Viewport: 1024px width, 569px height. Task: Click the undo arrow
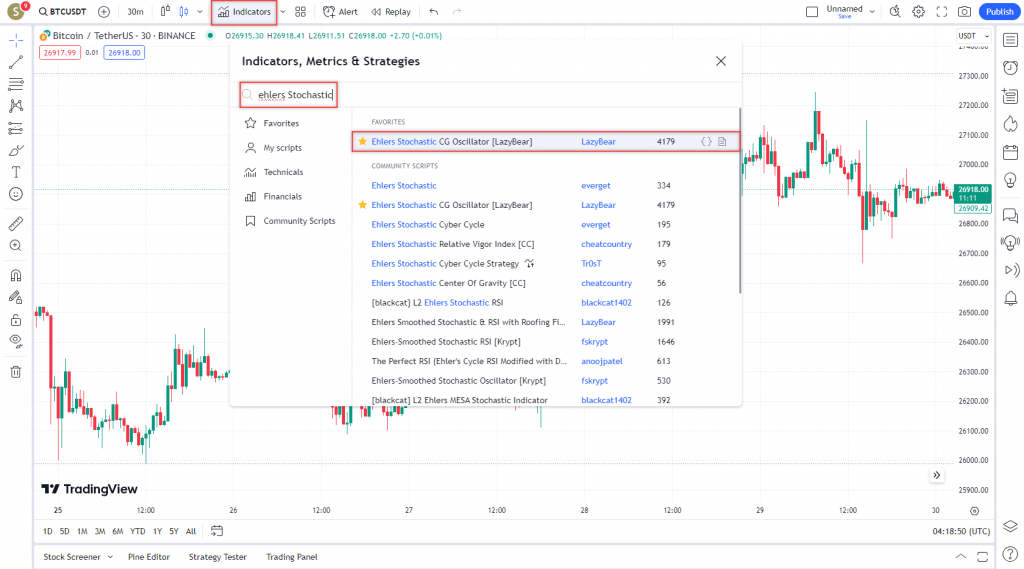coord(434,12)
